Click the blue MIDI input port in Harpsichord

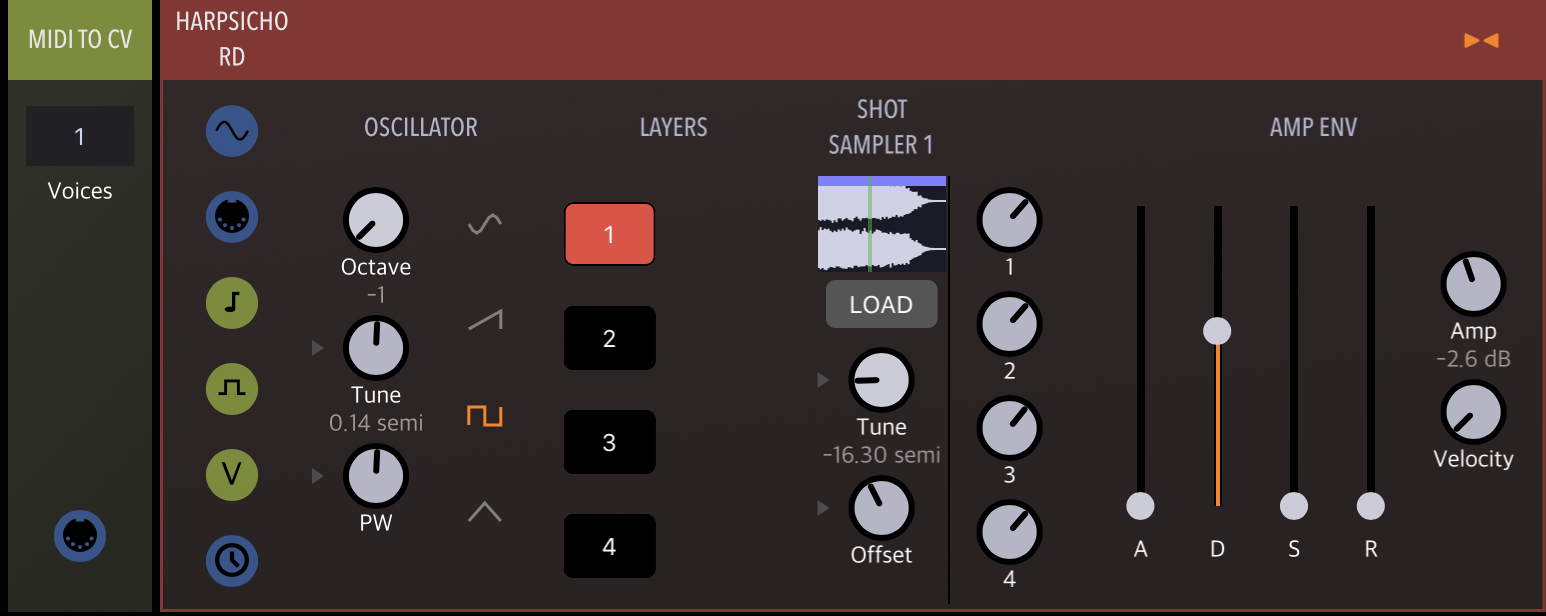232,215
